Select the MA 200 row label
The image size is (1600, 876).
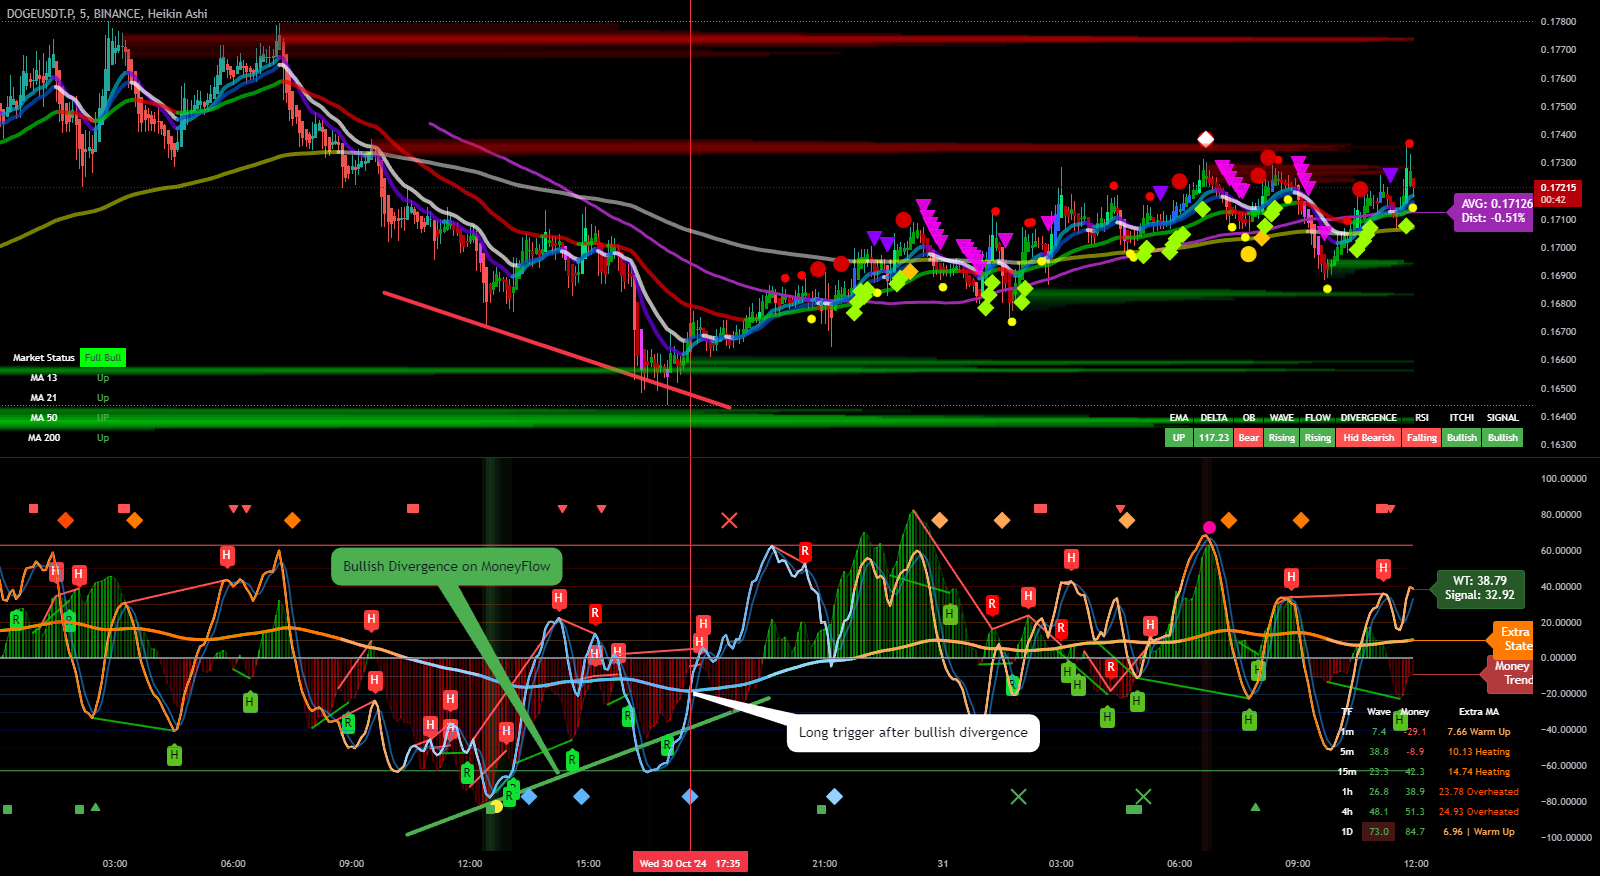click(x=44, y=438)
